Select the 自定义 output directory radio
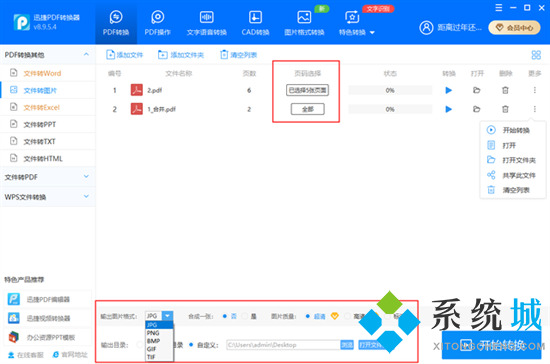 tap(191, 345)
